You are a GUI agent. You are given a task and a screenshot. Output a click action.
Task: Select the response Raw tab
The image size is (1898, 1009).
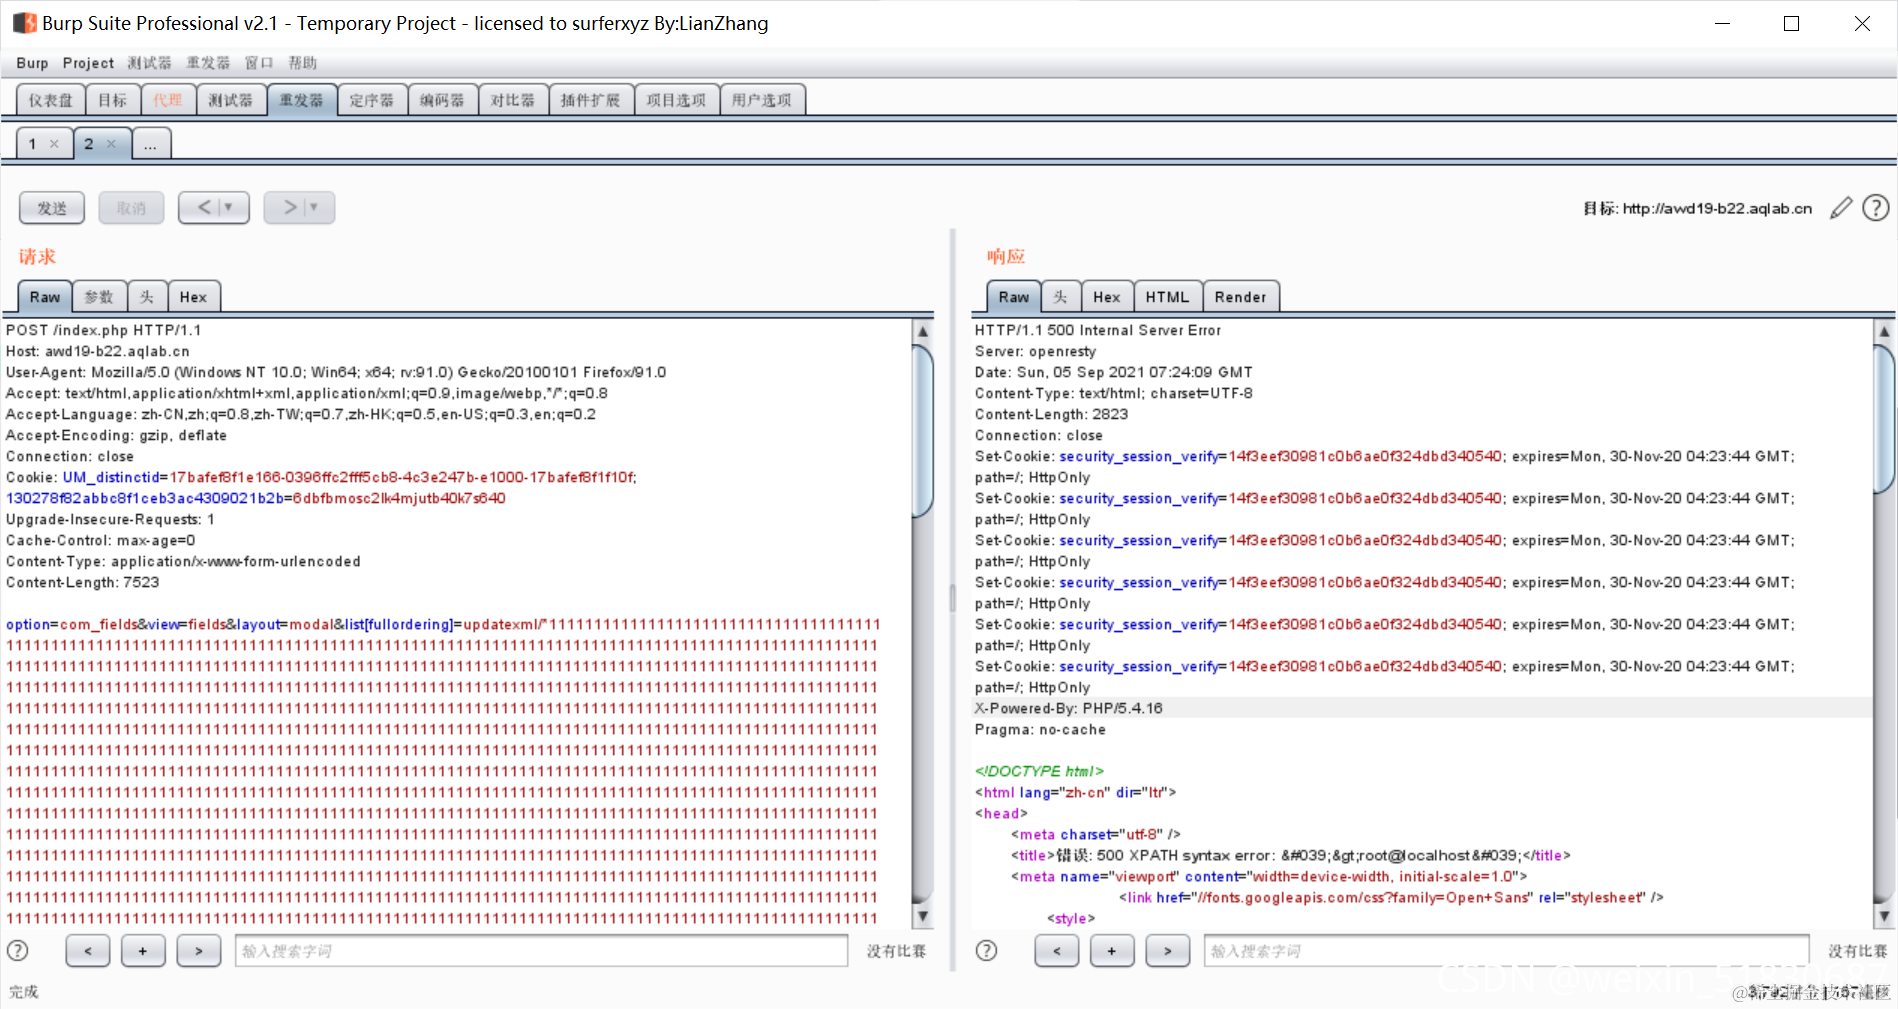click(x=1014, y=297)
